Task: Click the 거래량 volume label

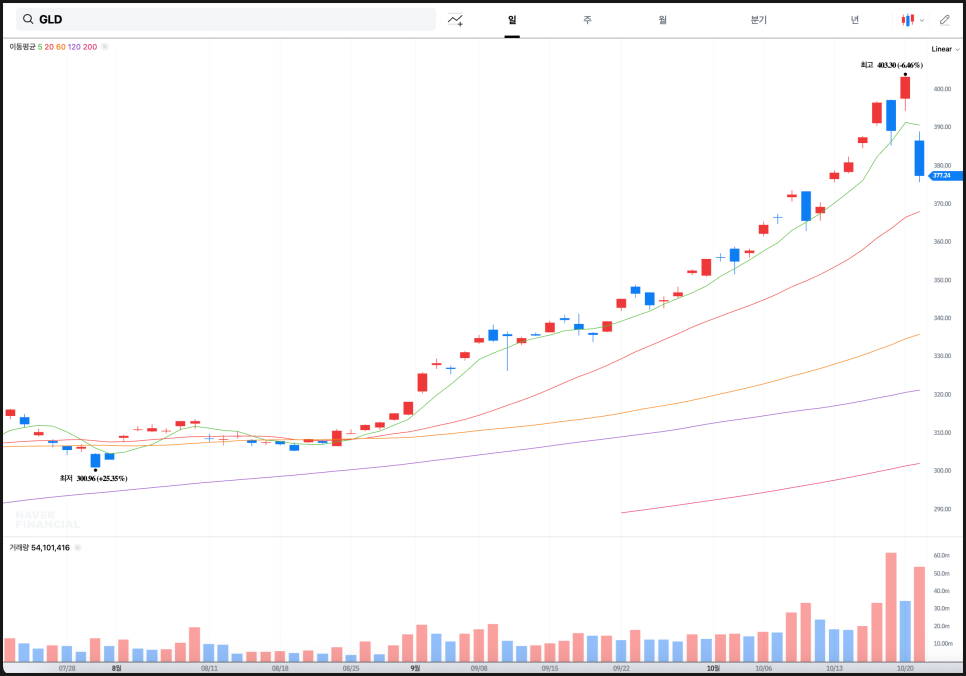Action: pyautogui.click(x=20, y=548)
